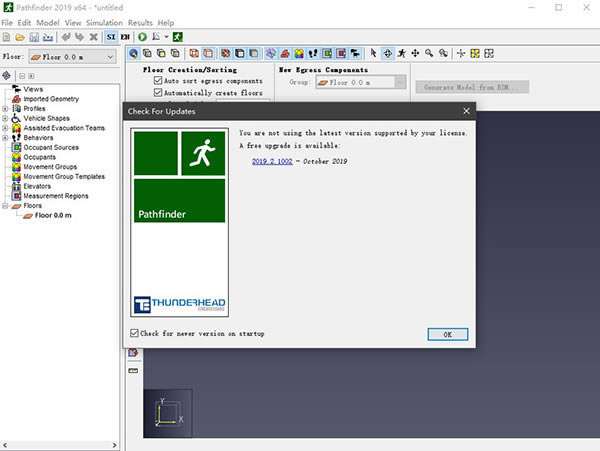The height and width of the screenshot is (451, 600).
Task: Open the Model menu
Action: [47, 22]
